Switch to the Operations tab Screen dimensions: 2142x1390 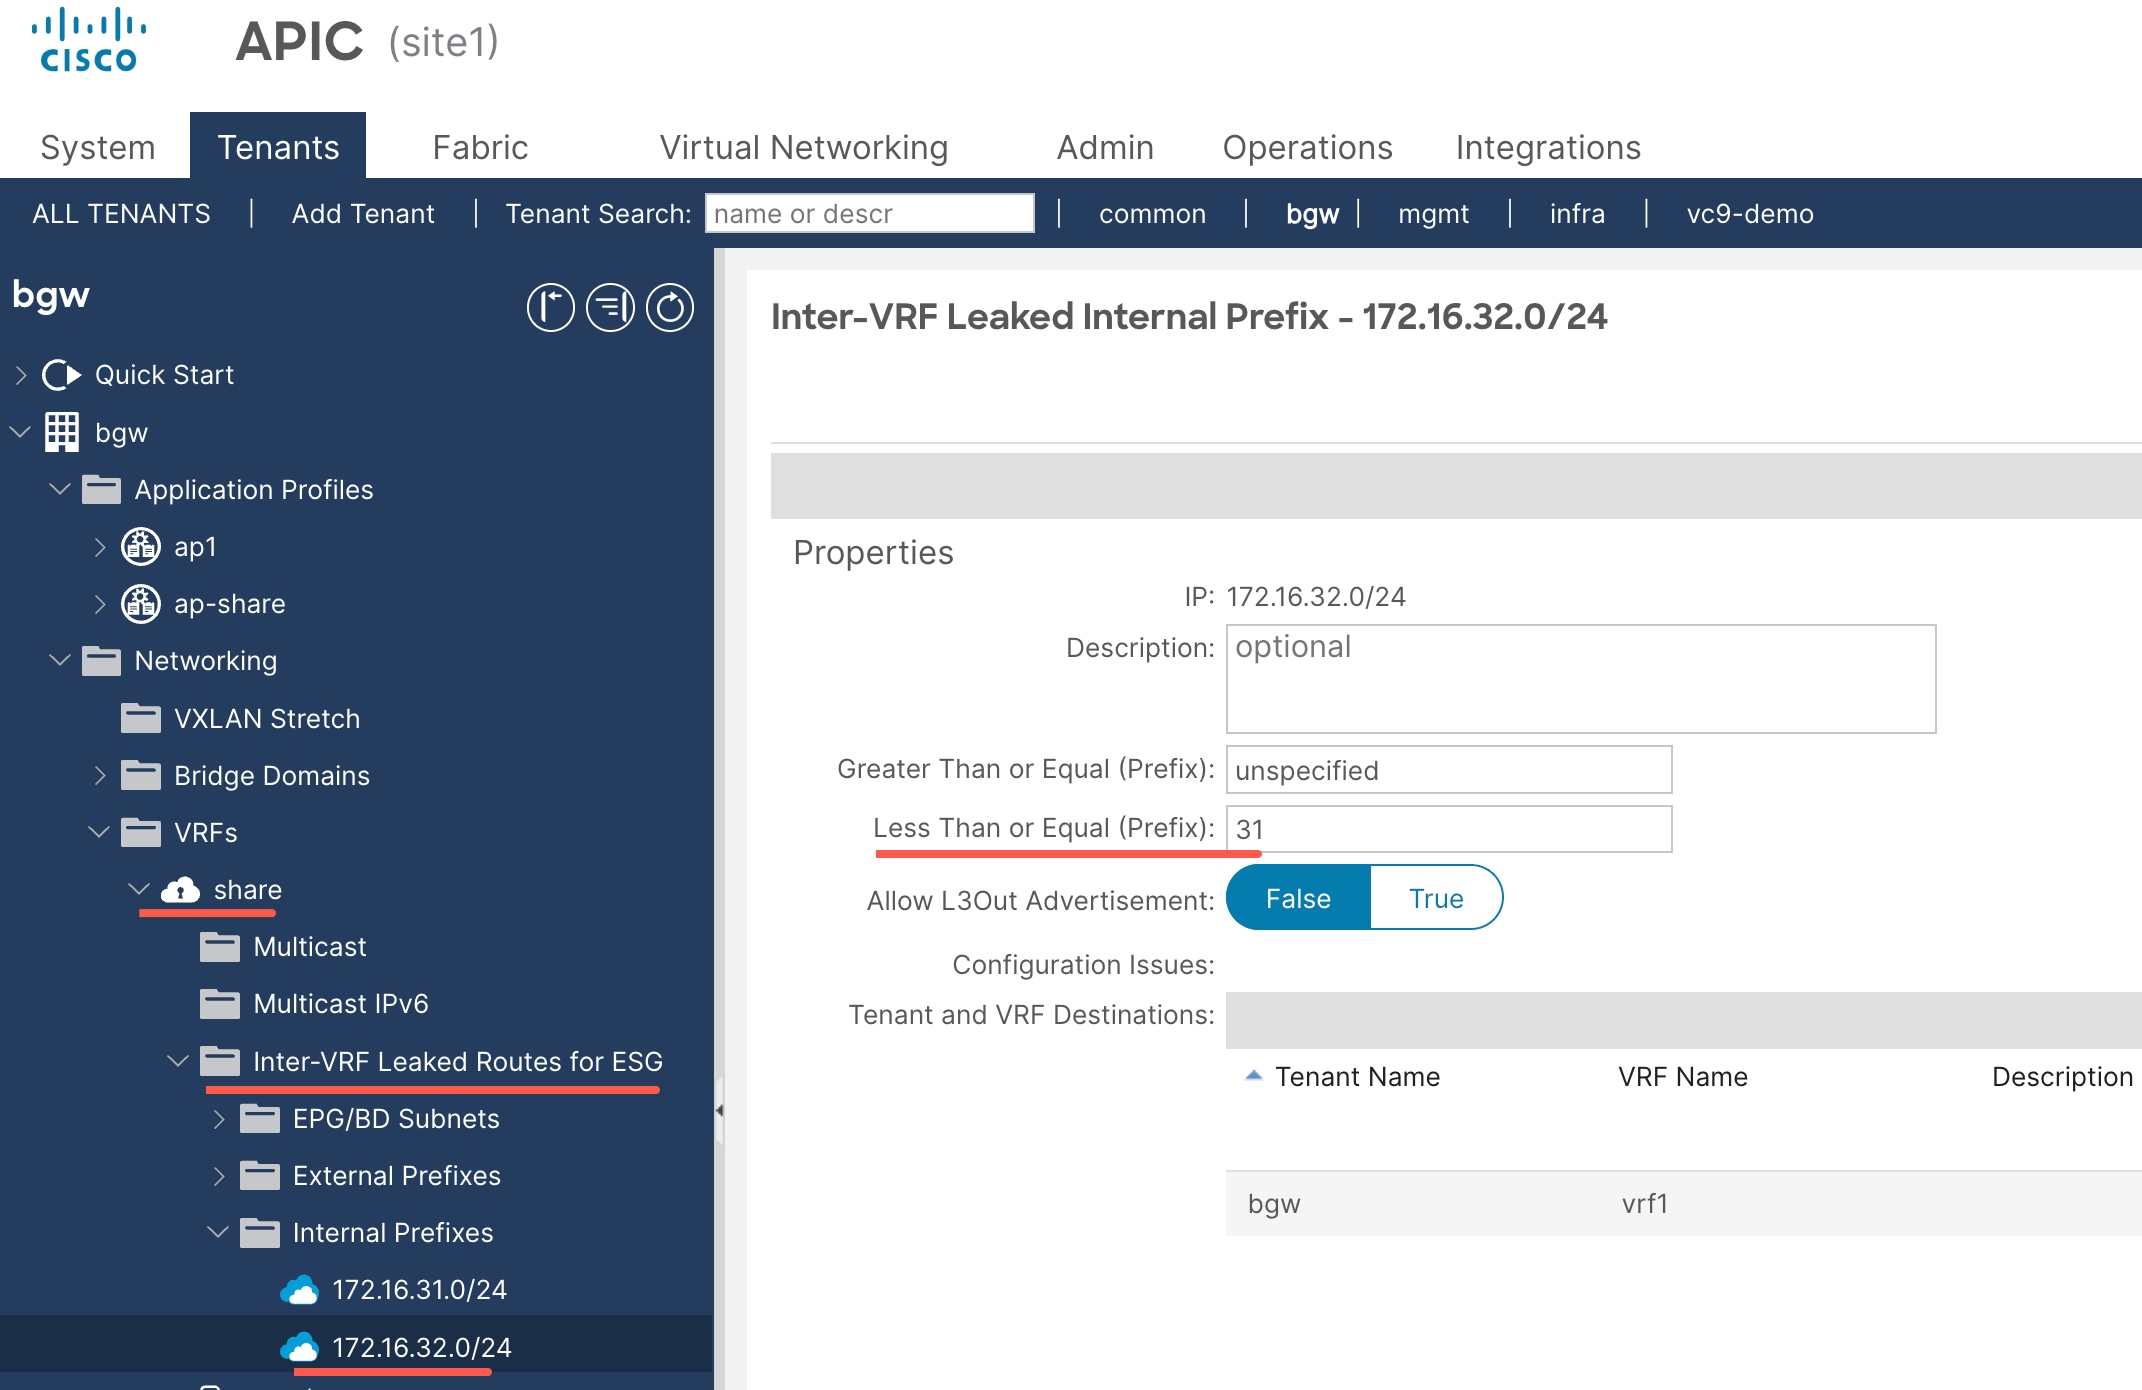[1307, 147]
